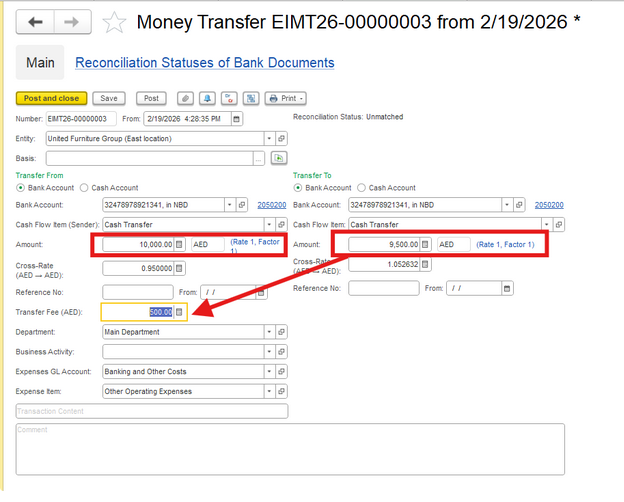Click the fill Basis icon button
Screen dimensions: 624x502
(279, 158)
